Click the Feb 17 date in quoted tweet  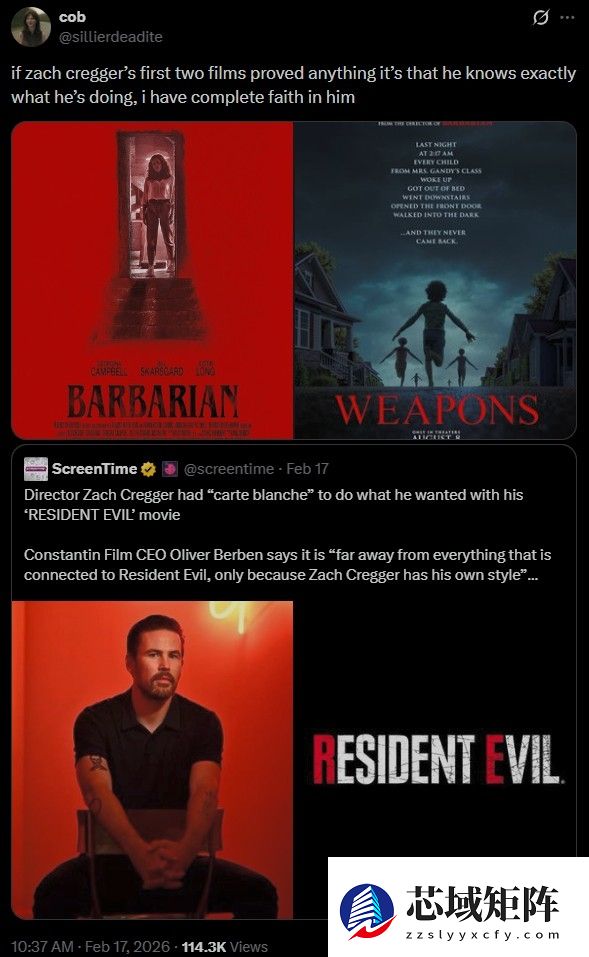[308, 469]
